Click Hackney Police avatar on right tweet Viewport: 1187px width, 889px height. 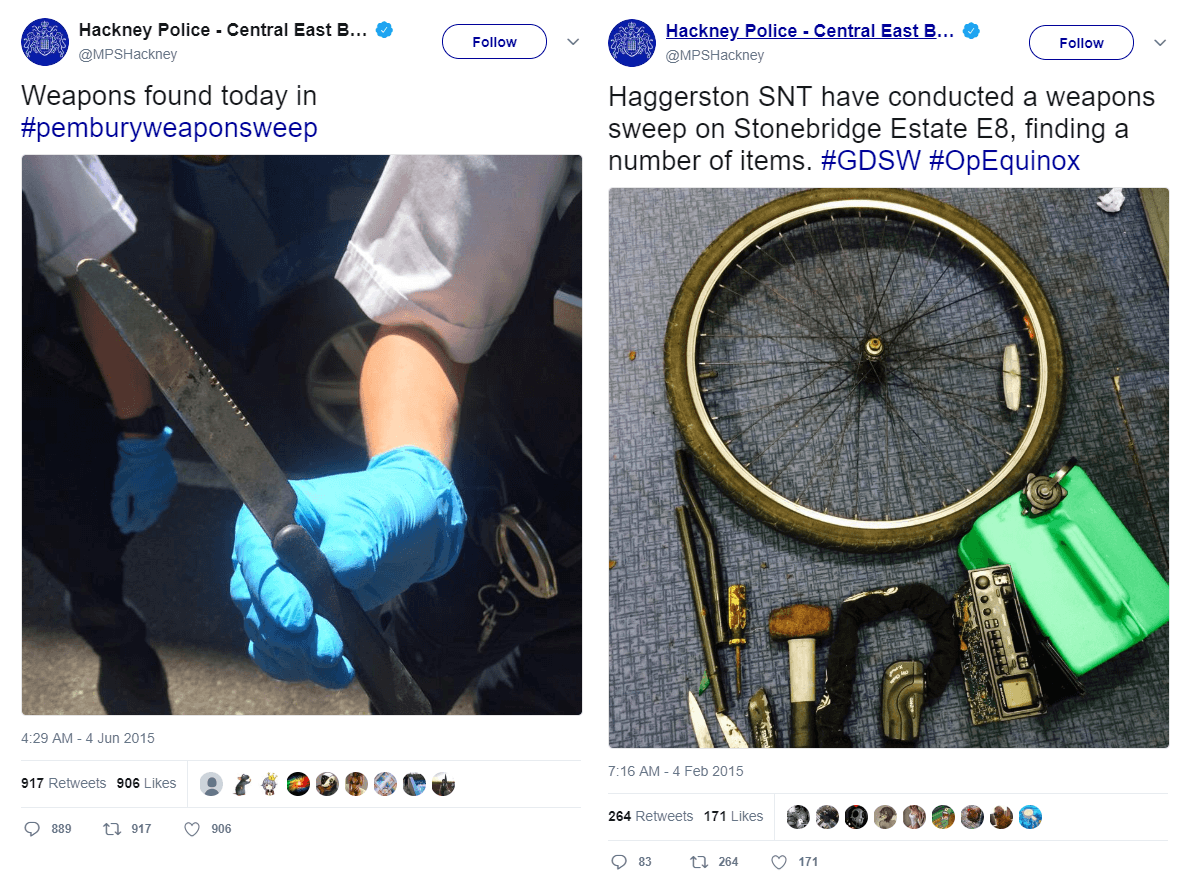[x=631, y=42]
